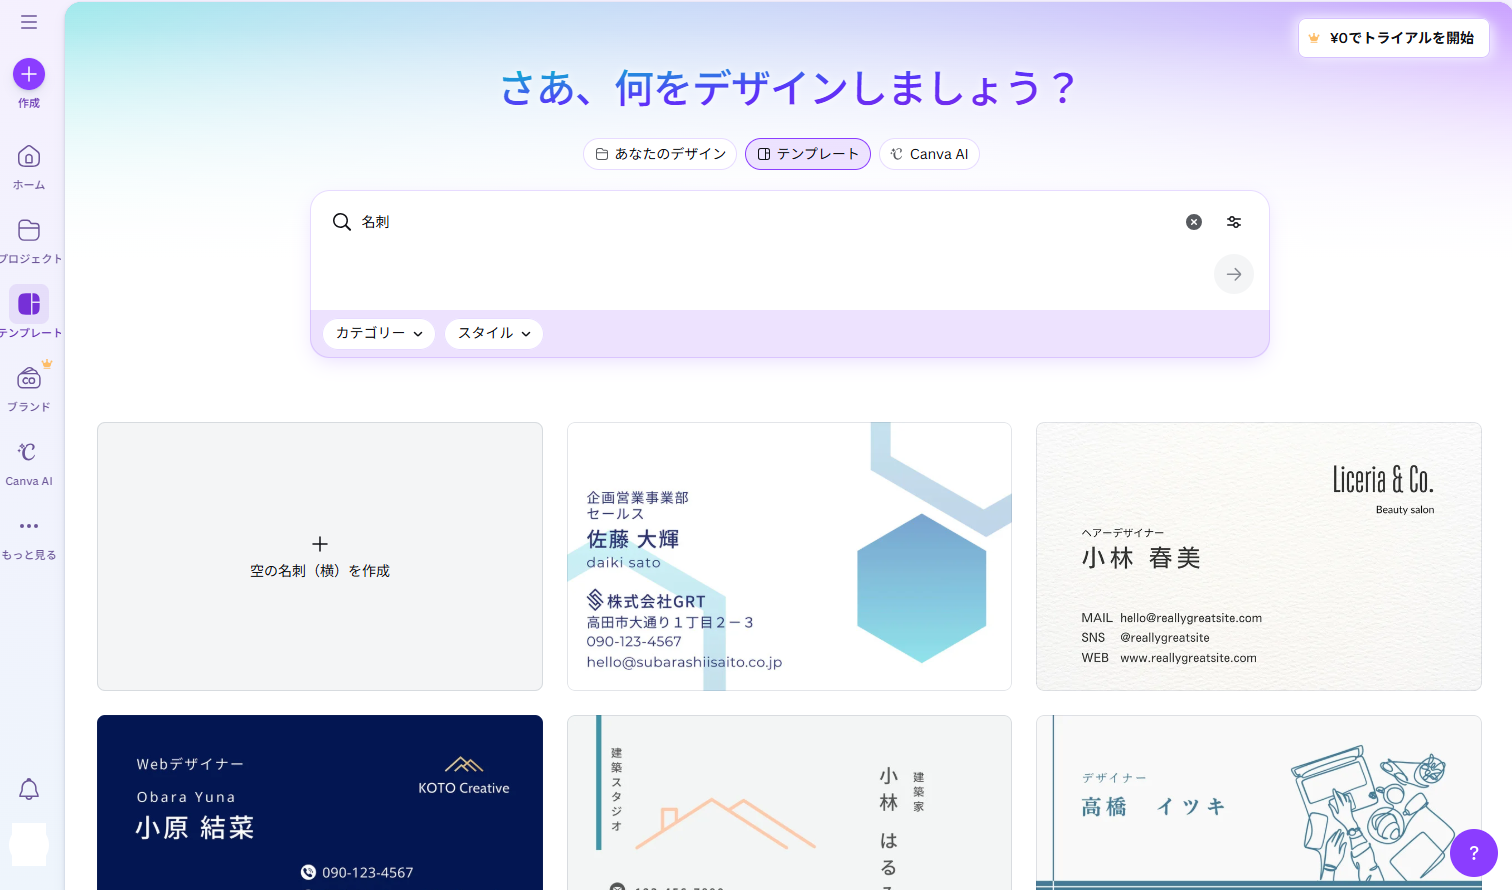
Task: Switch to the あなたのデザイン tab
Action: point(659,154)
